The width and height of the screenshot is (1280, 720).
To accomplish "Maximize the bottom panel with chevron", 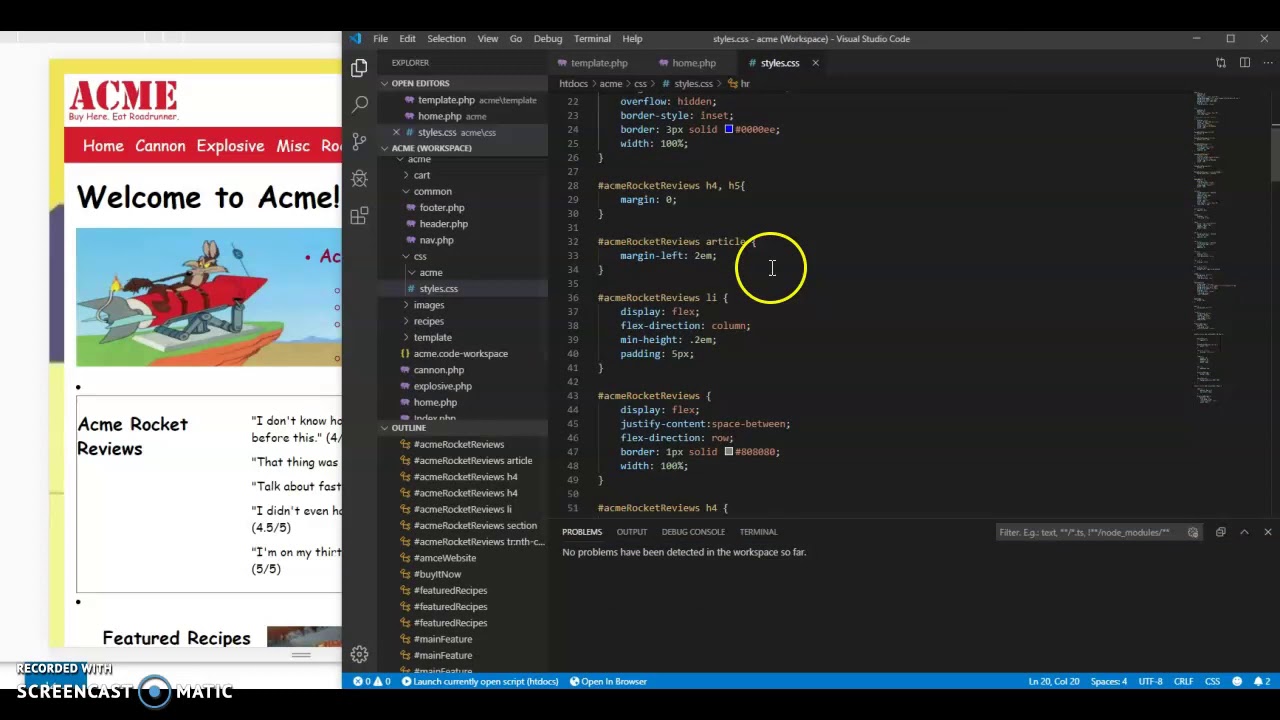I will pos(1245,532).
